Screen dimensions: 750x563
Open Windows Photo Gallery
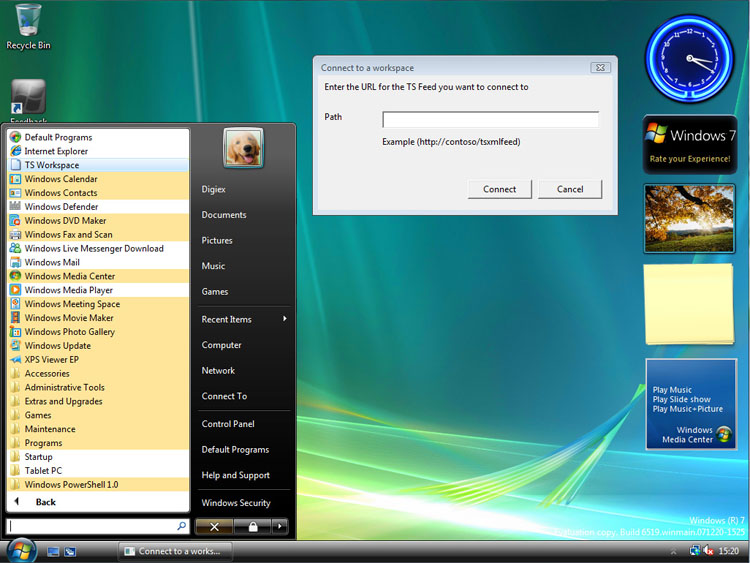98,331
